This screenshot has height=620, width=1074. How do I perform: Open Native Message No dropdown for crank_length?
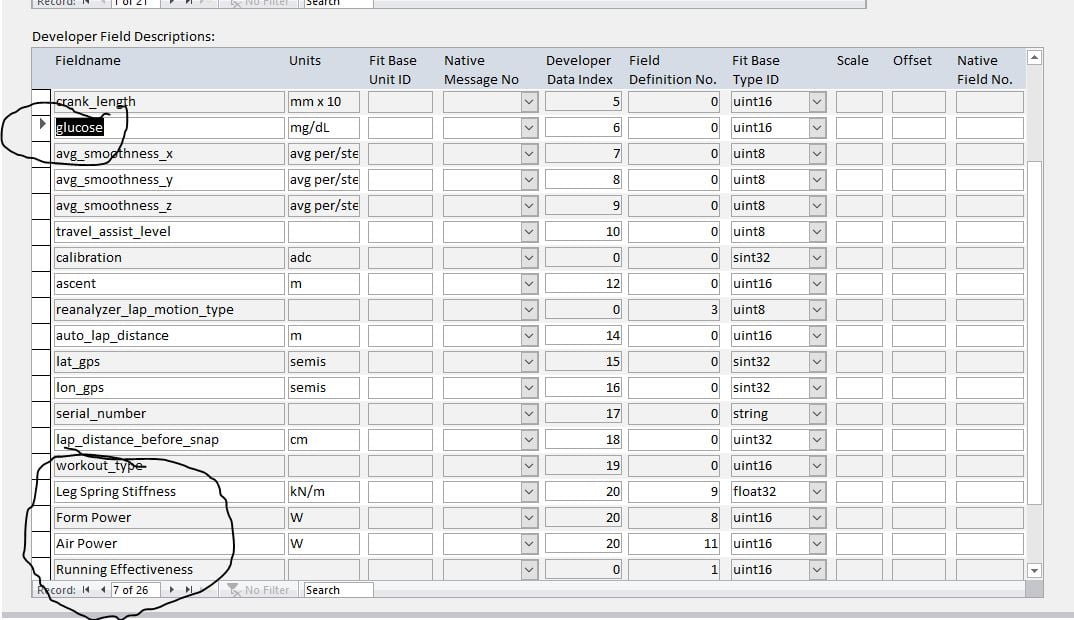(528, 102)
